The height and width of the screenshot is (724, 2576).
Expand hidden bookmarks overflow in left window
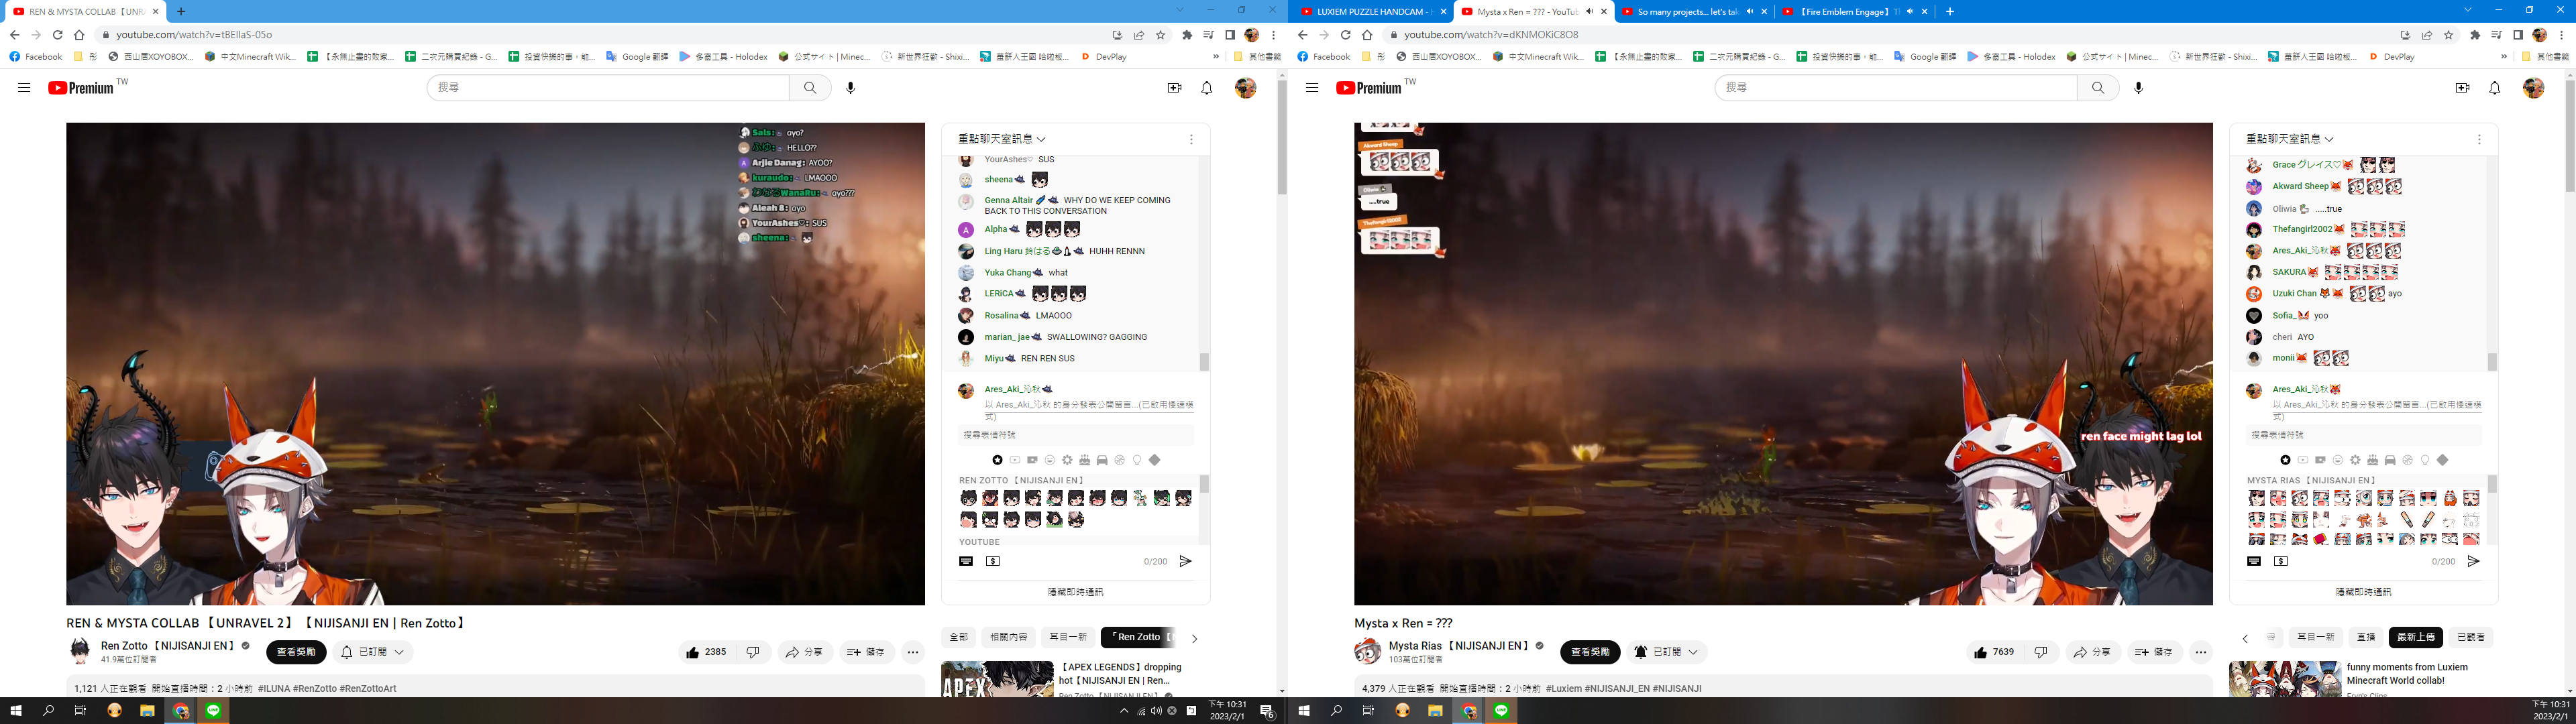[x=1216, y=57]
